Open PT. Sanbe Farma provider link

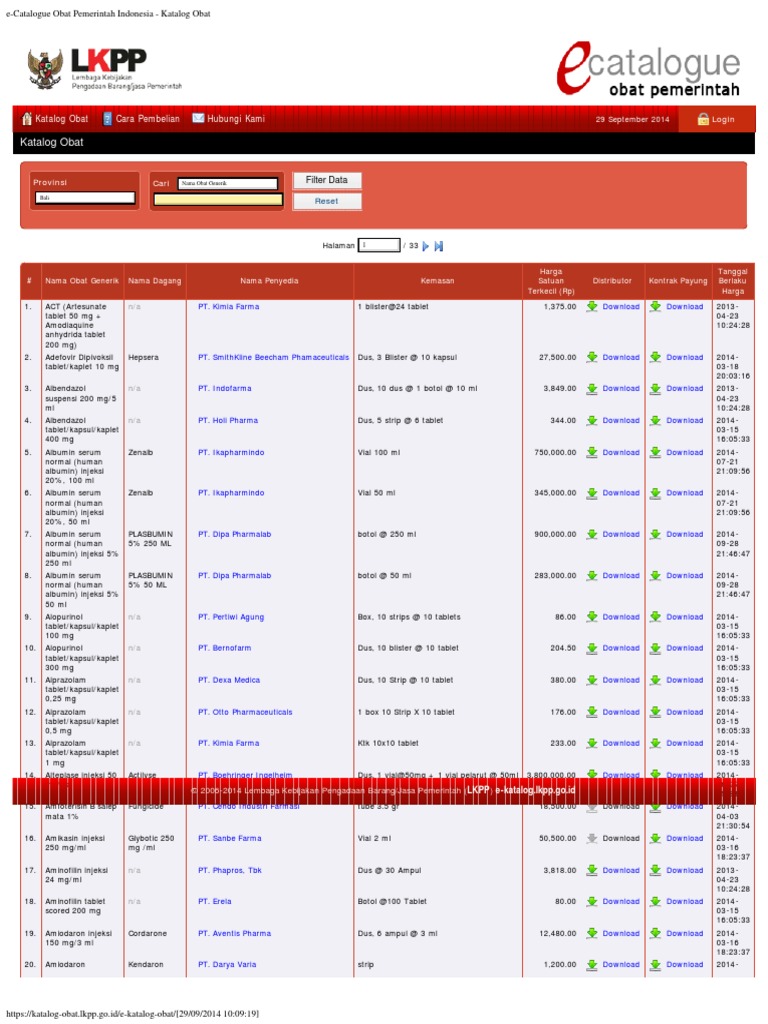point(230,838)
